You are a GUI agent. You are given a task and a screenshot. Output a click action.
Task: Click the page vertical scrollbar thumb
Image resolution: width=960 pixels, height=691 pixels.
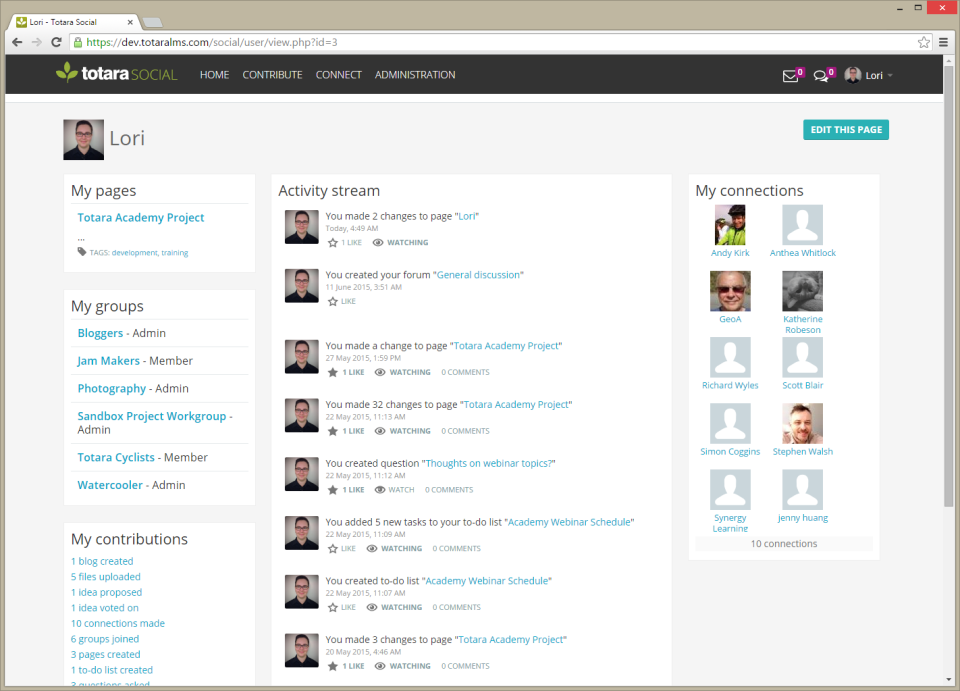pyautogui.click(x=948, y=286)
